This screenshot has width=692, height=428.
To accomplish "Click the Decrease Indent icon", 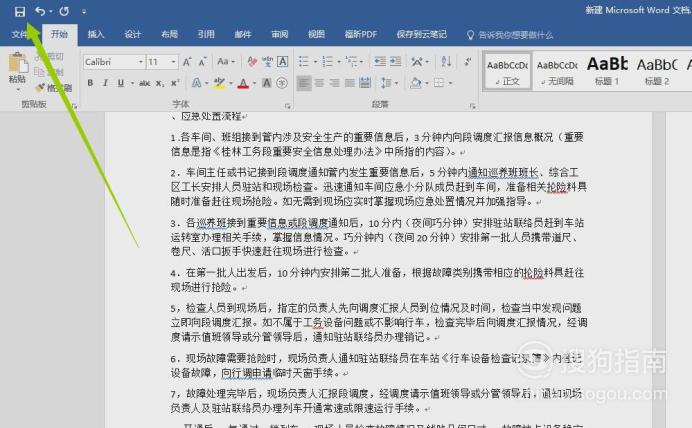I will [x=380, y=62].
